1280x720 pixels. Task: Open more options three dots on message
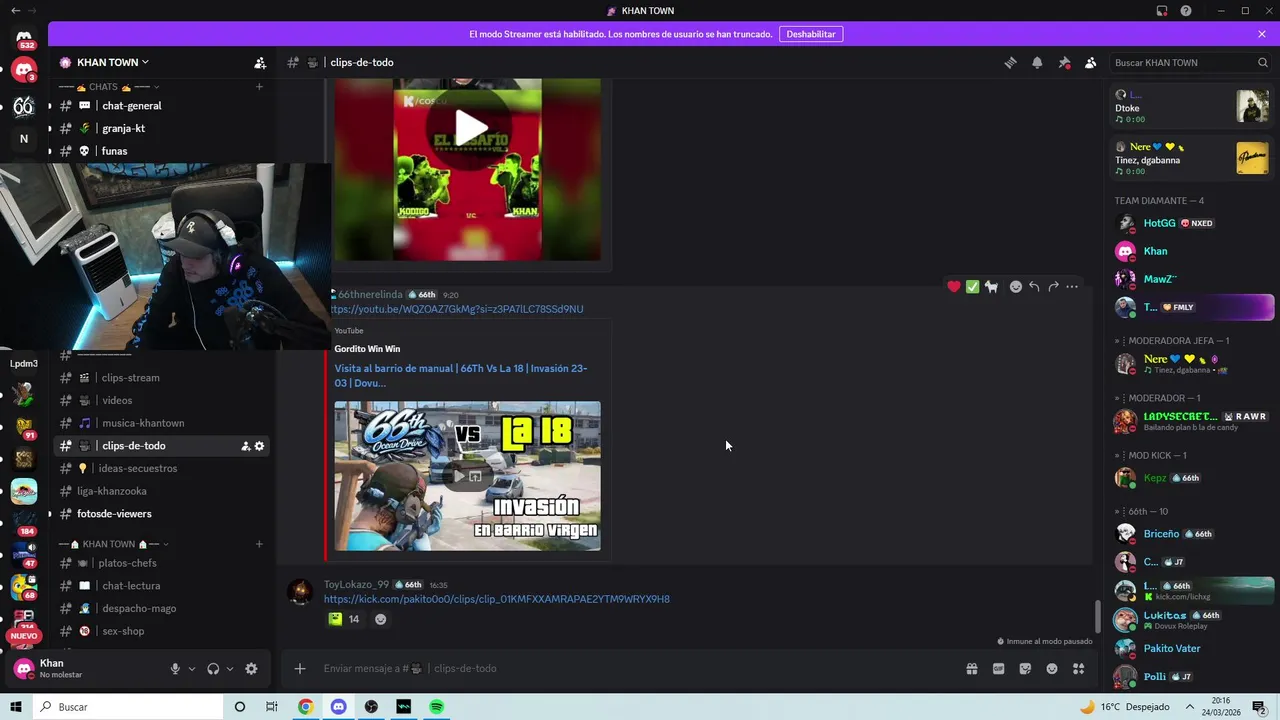click(1072, 287)
